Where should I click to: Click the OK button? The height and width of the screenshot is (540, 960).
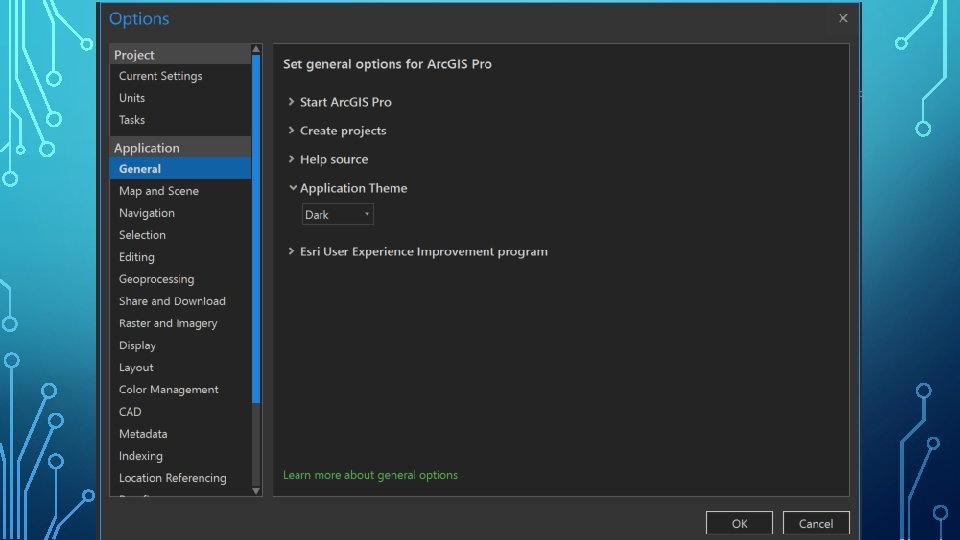(739, 523)
